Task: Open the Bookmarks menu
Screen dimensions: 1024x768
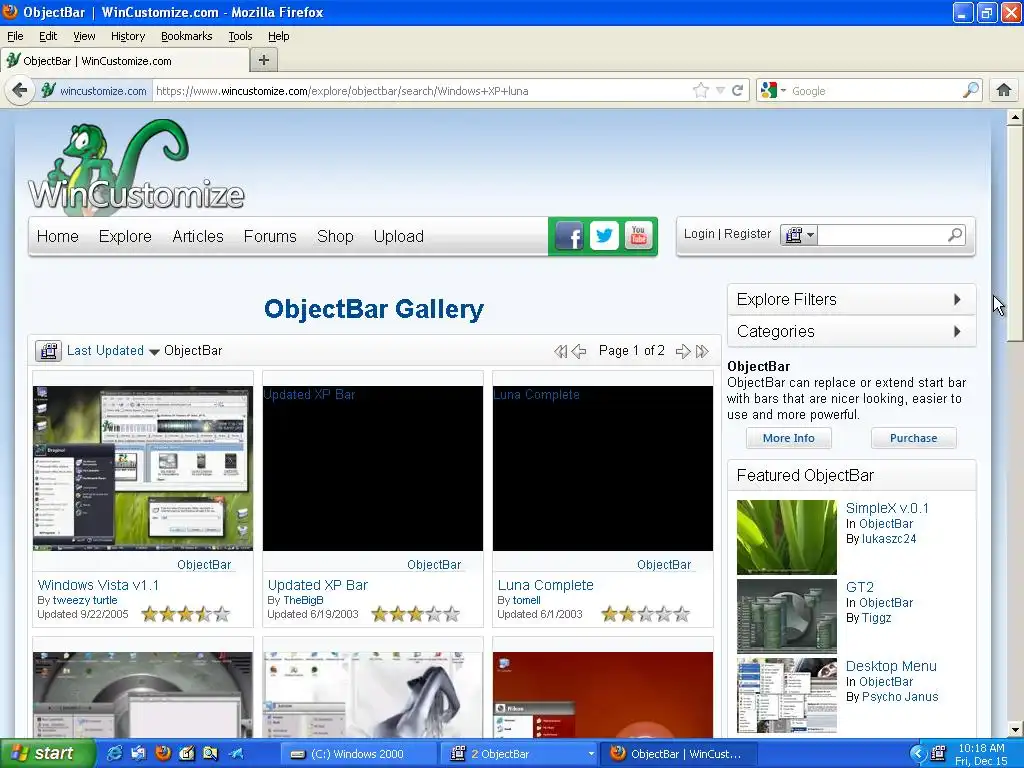Action: (187, 36)
